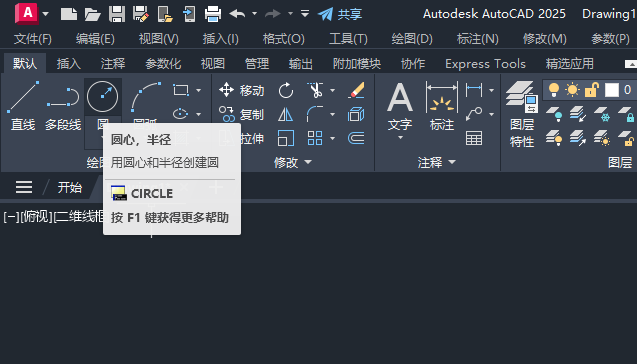Expand the fillet tool dropdown arrow
Viewport: 637px width, 364px height.
(x=332, y=115)
